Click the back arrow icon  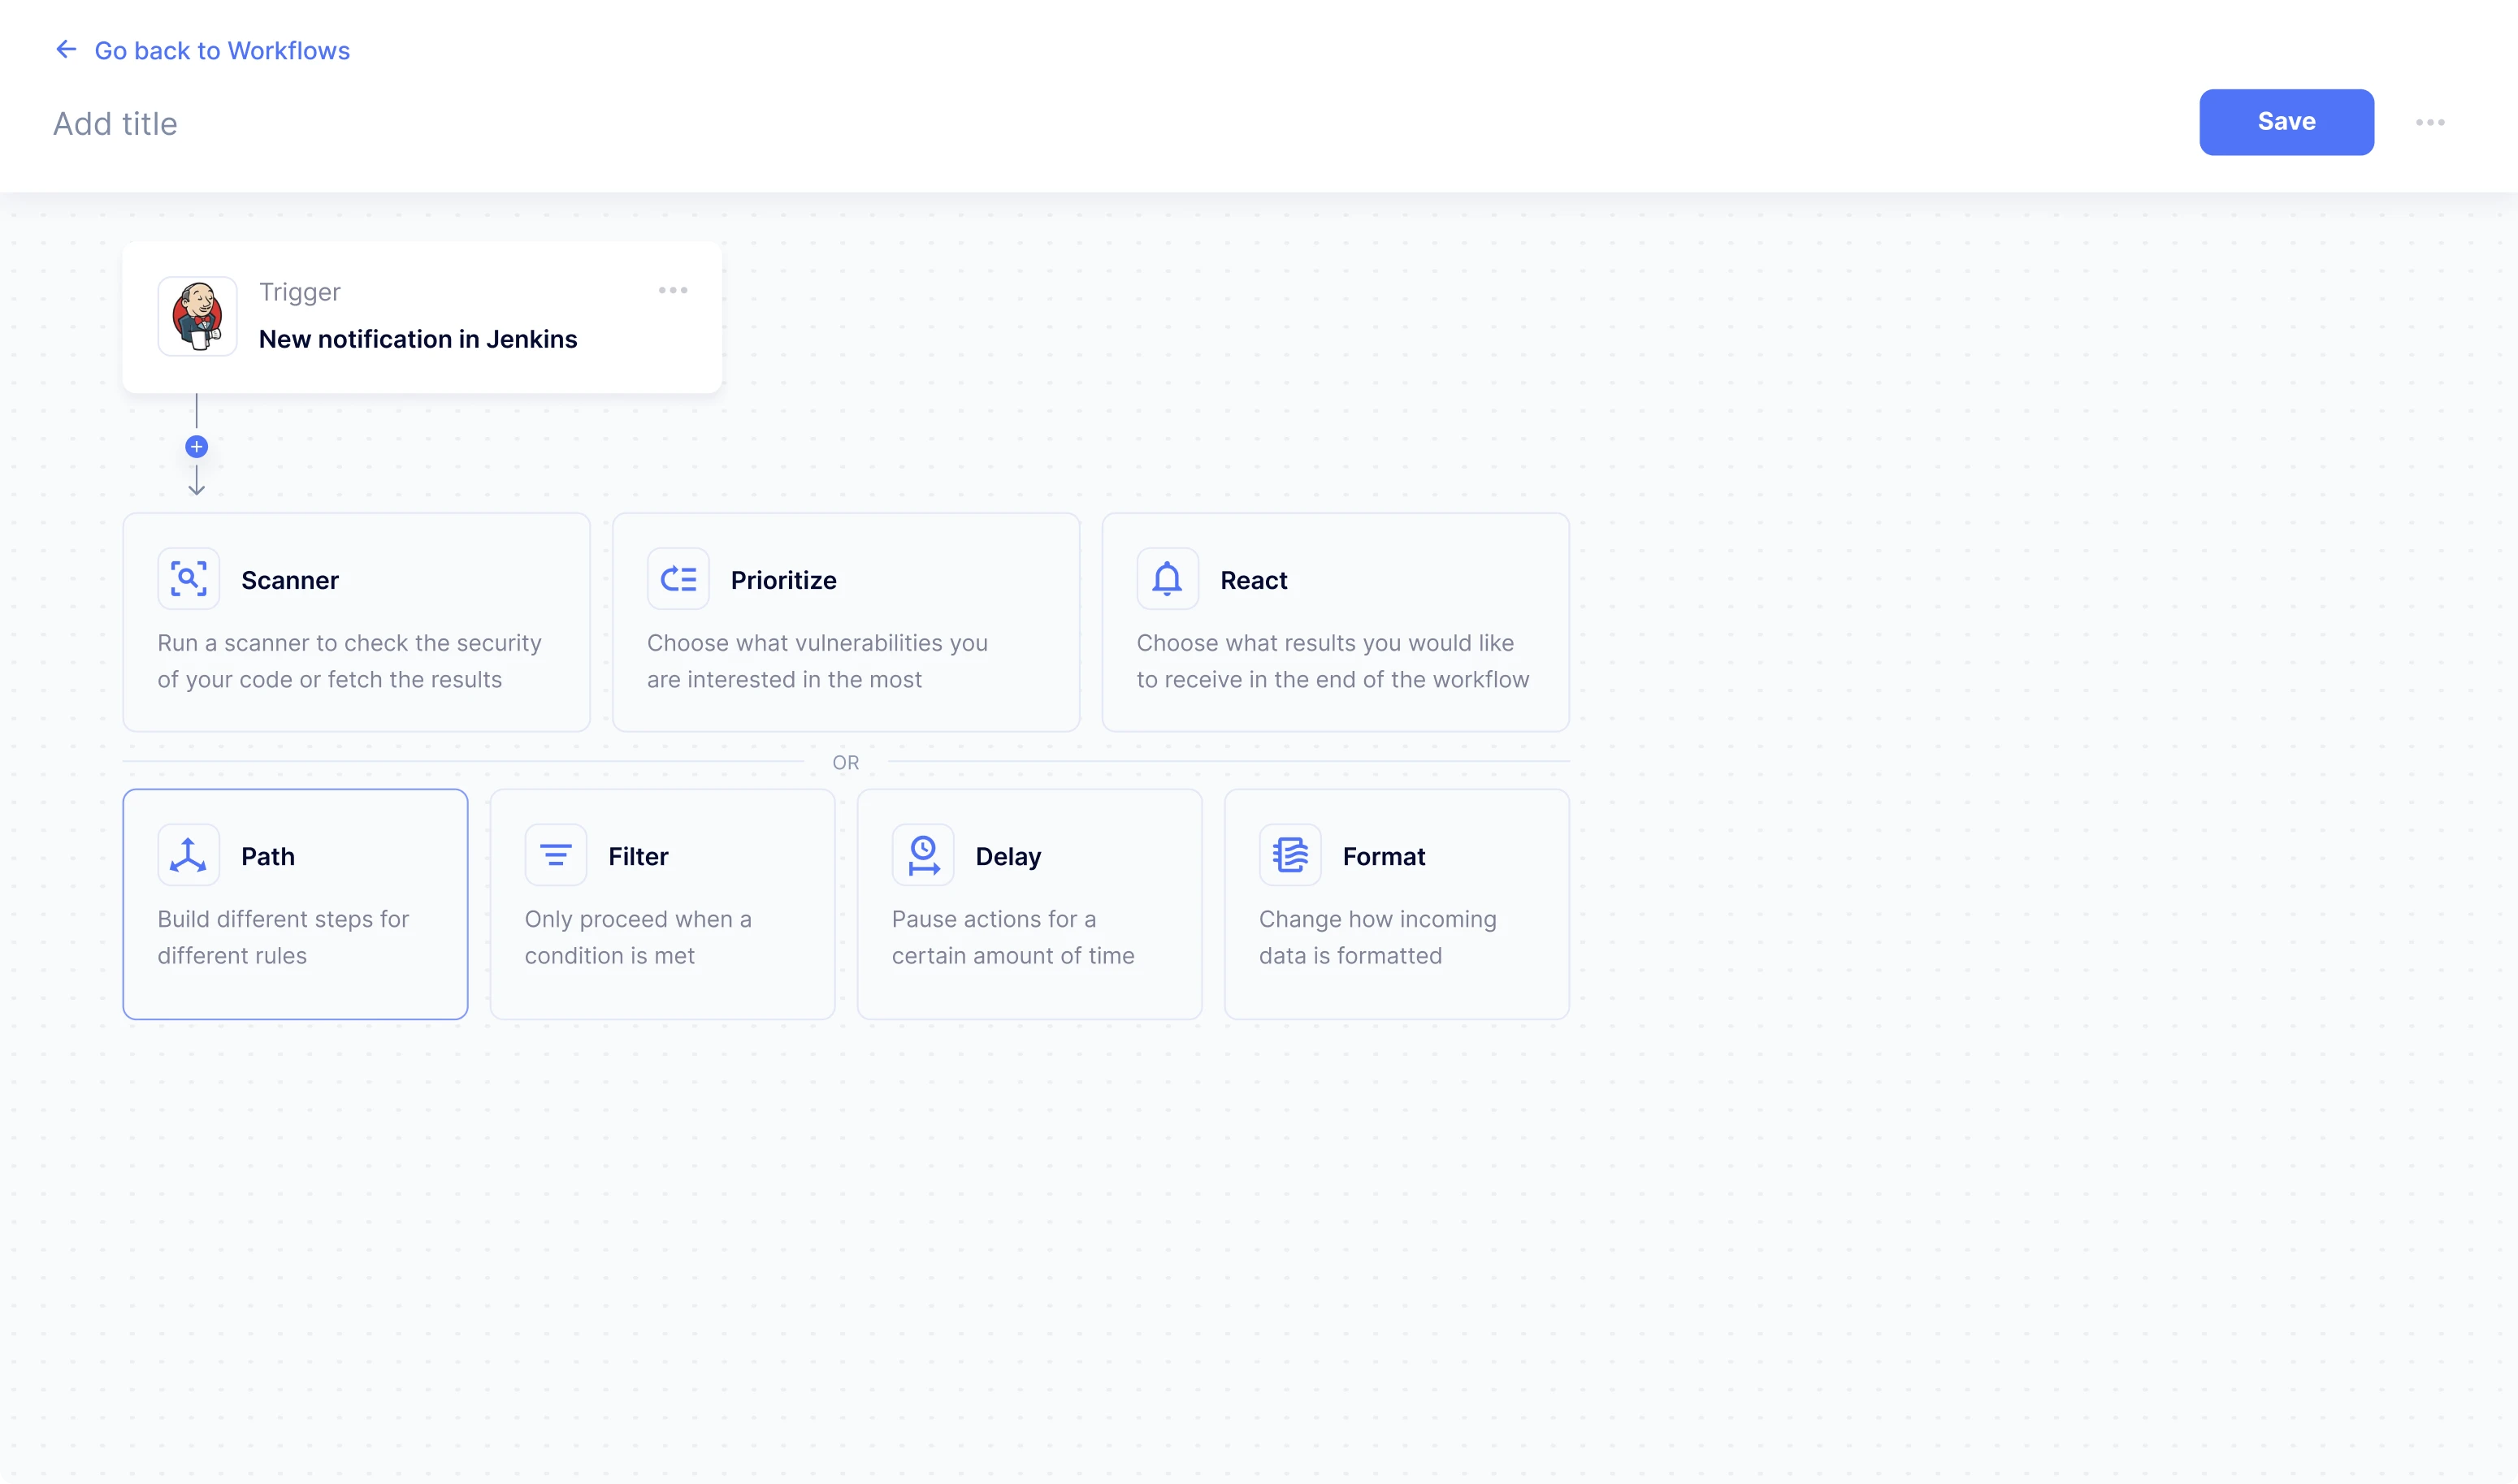(x=65, y=49)
